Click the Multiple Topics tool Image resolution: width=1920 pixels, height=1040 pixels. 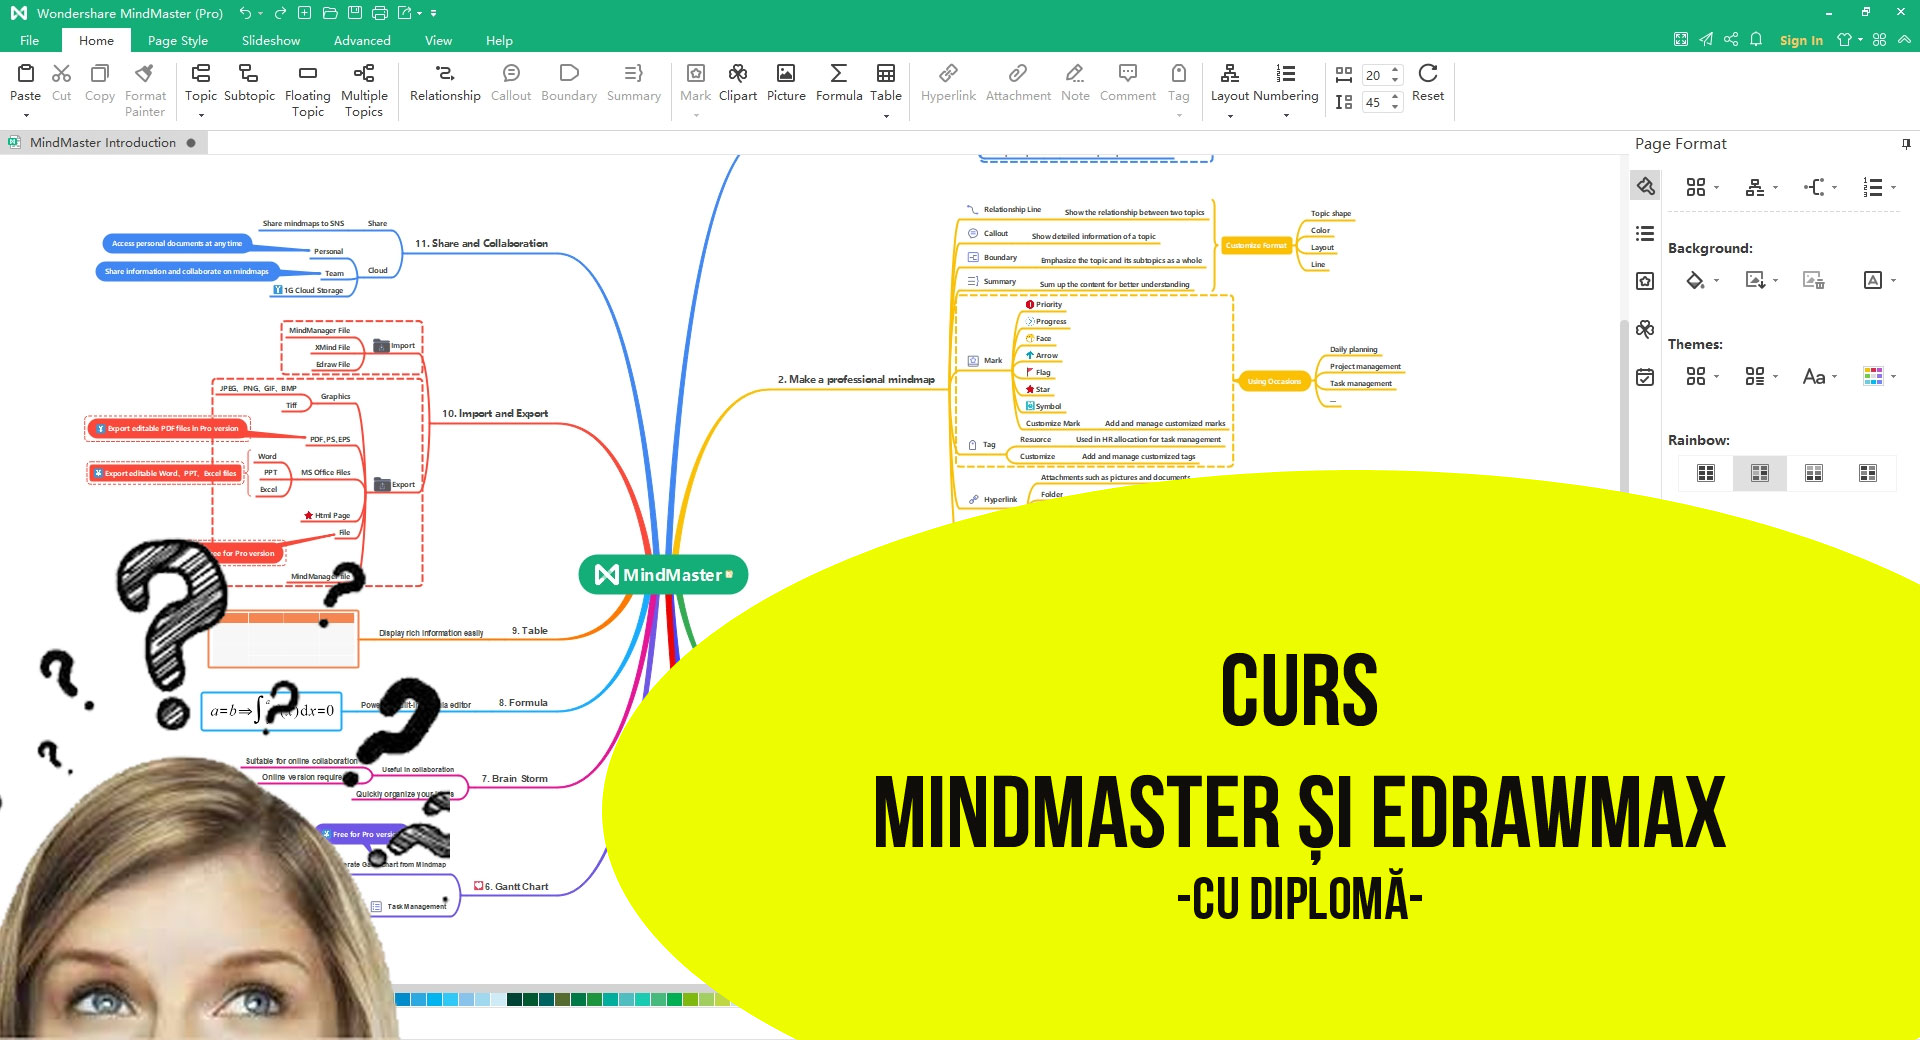(364, 90)
